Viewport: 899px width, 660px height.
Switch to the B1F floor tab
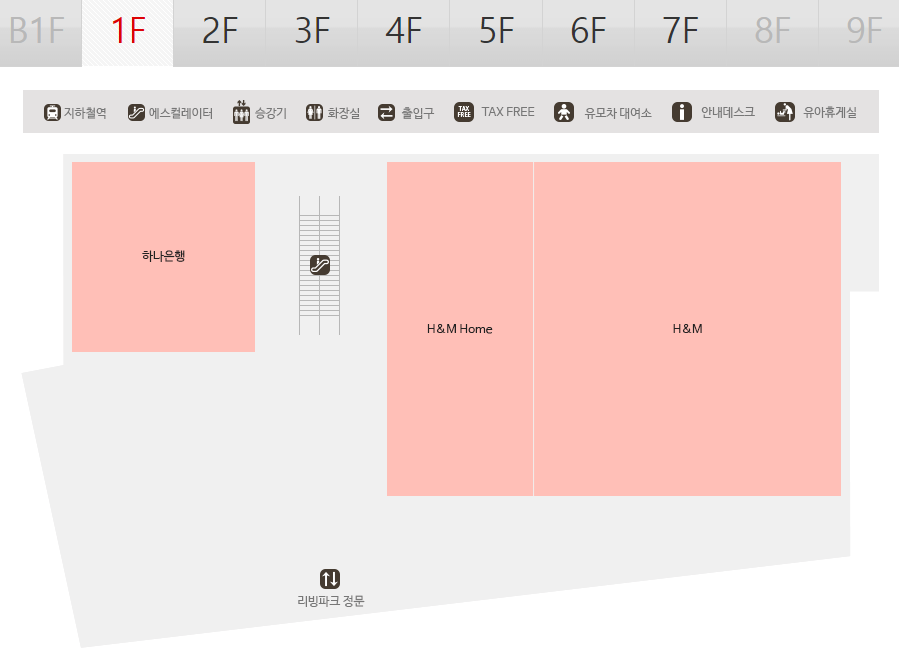(x=41, y=33)
